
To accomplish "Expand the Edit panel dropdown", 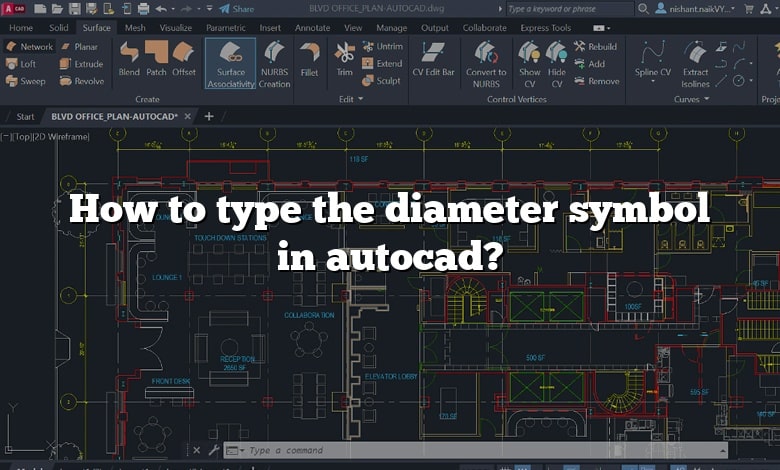I will coord(360,99).
